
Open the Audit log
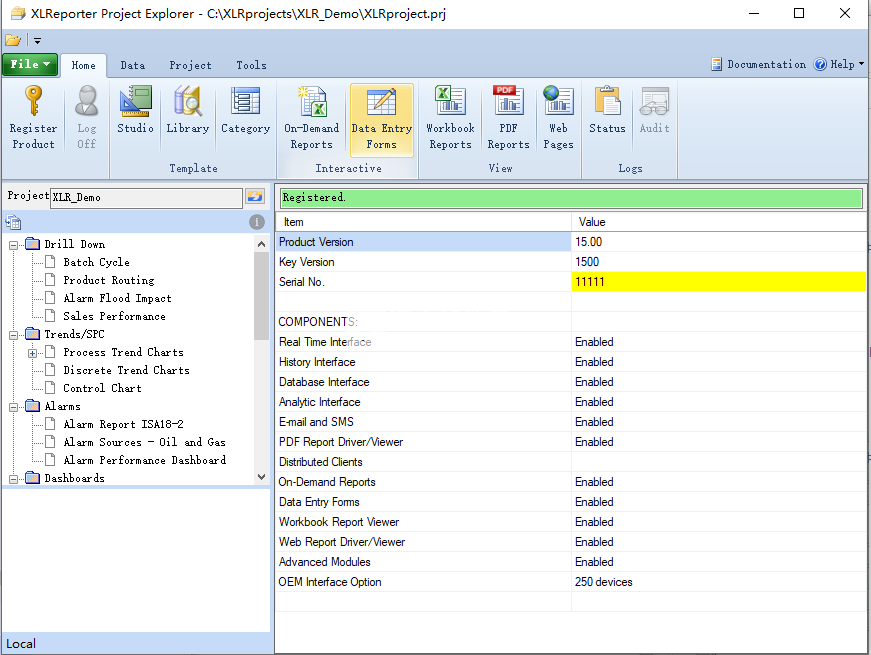click(x=654, y=109)
